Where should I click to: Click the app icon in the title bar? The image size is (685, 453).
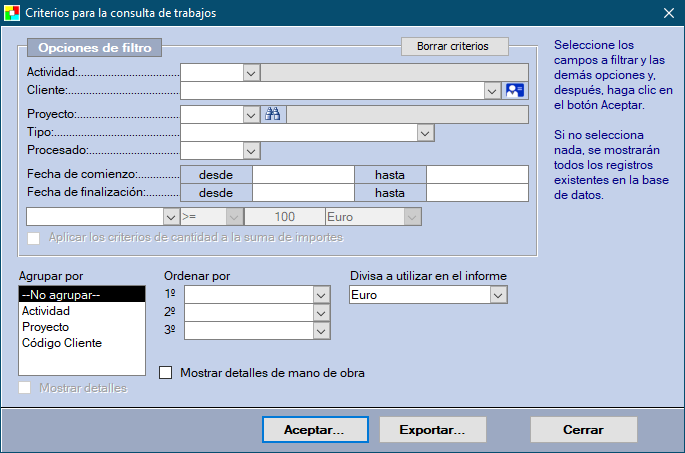[12, 13]
